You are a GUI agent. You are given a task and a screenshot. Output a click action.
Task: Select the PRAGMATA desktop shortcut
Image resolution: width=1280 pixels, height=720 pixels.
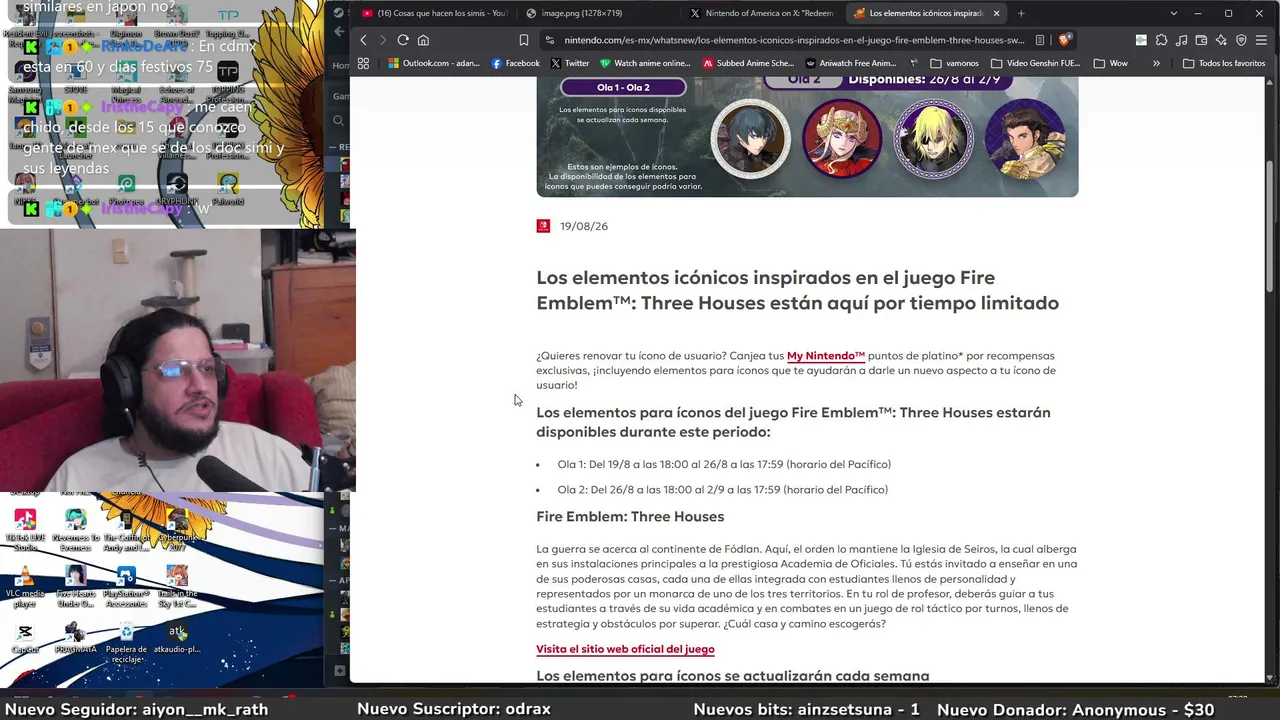click(76, 638)
